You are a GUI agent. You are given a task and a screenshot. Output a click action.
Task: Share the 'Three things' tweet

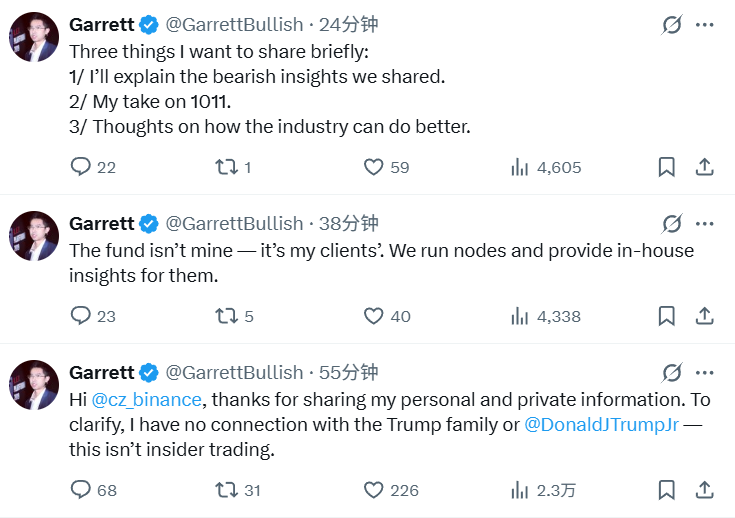704,167
